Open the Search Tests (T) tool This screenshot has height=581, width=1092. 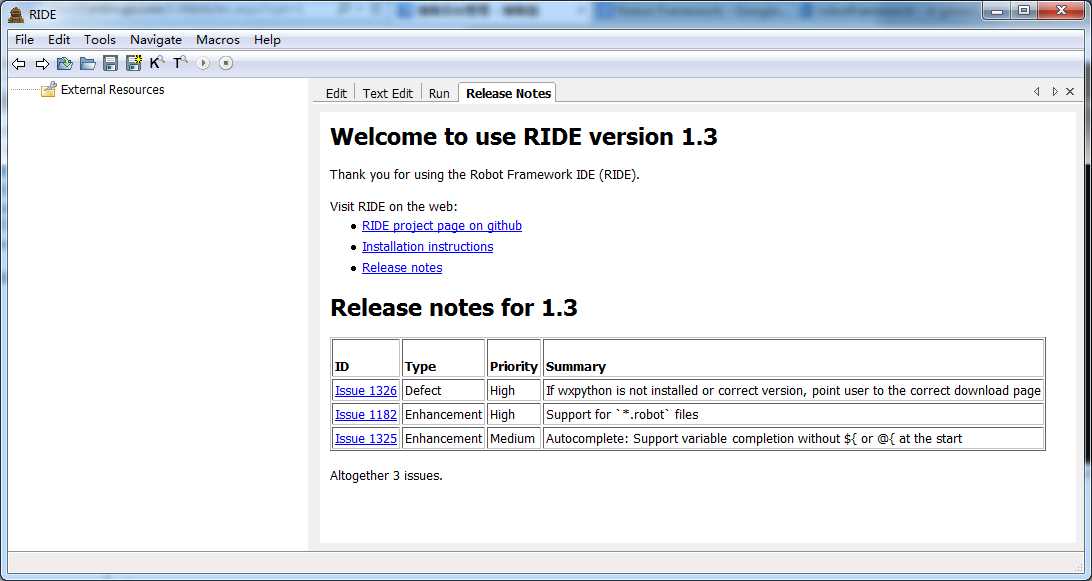(x=180, y=63)
